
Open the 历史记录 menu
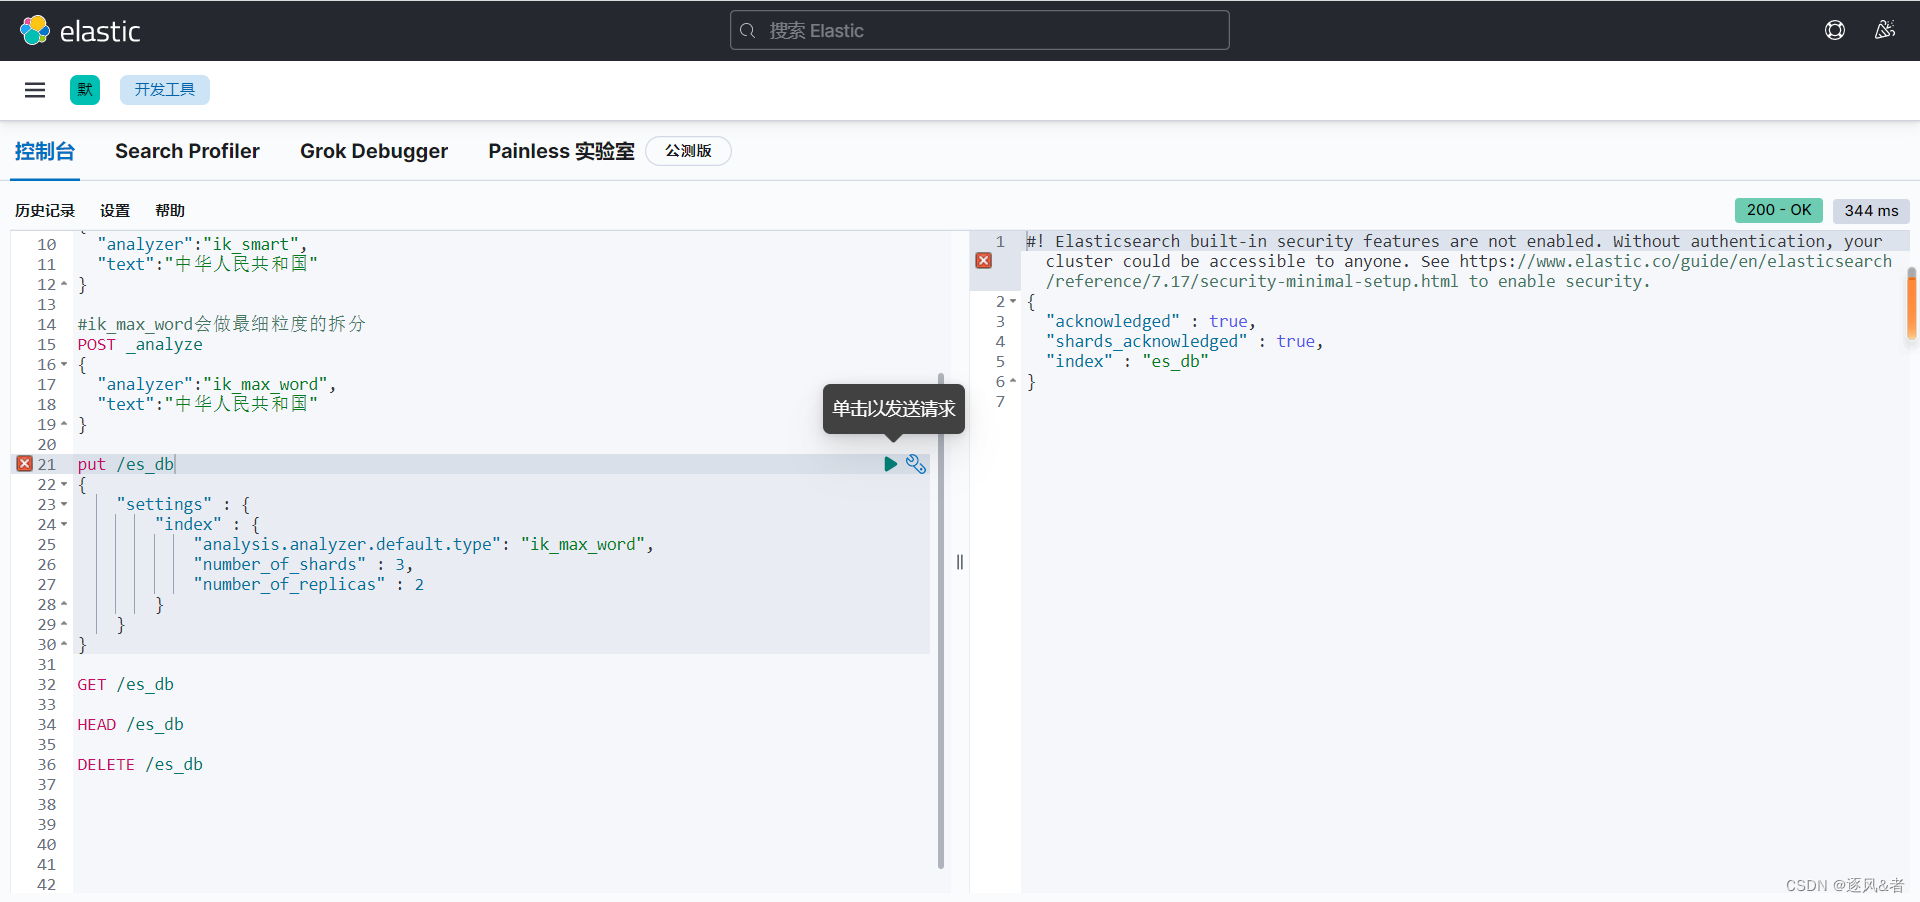coord(44,210)
